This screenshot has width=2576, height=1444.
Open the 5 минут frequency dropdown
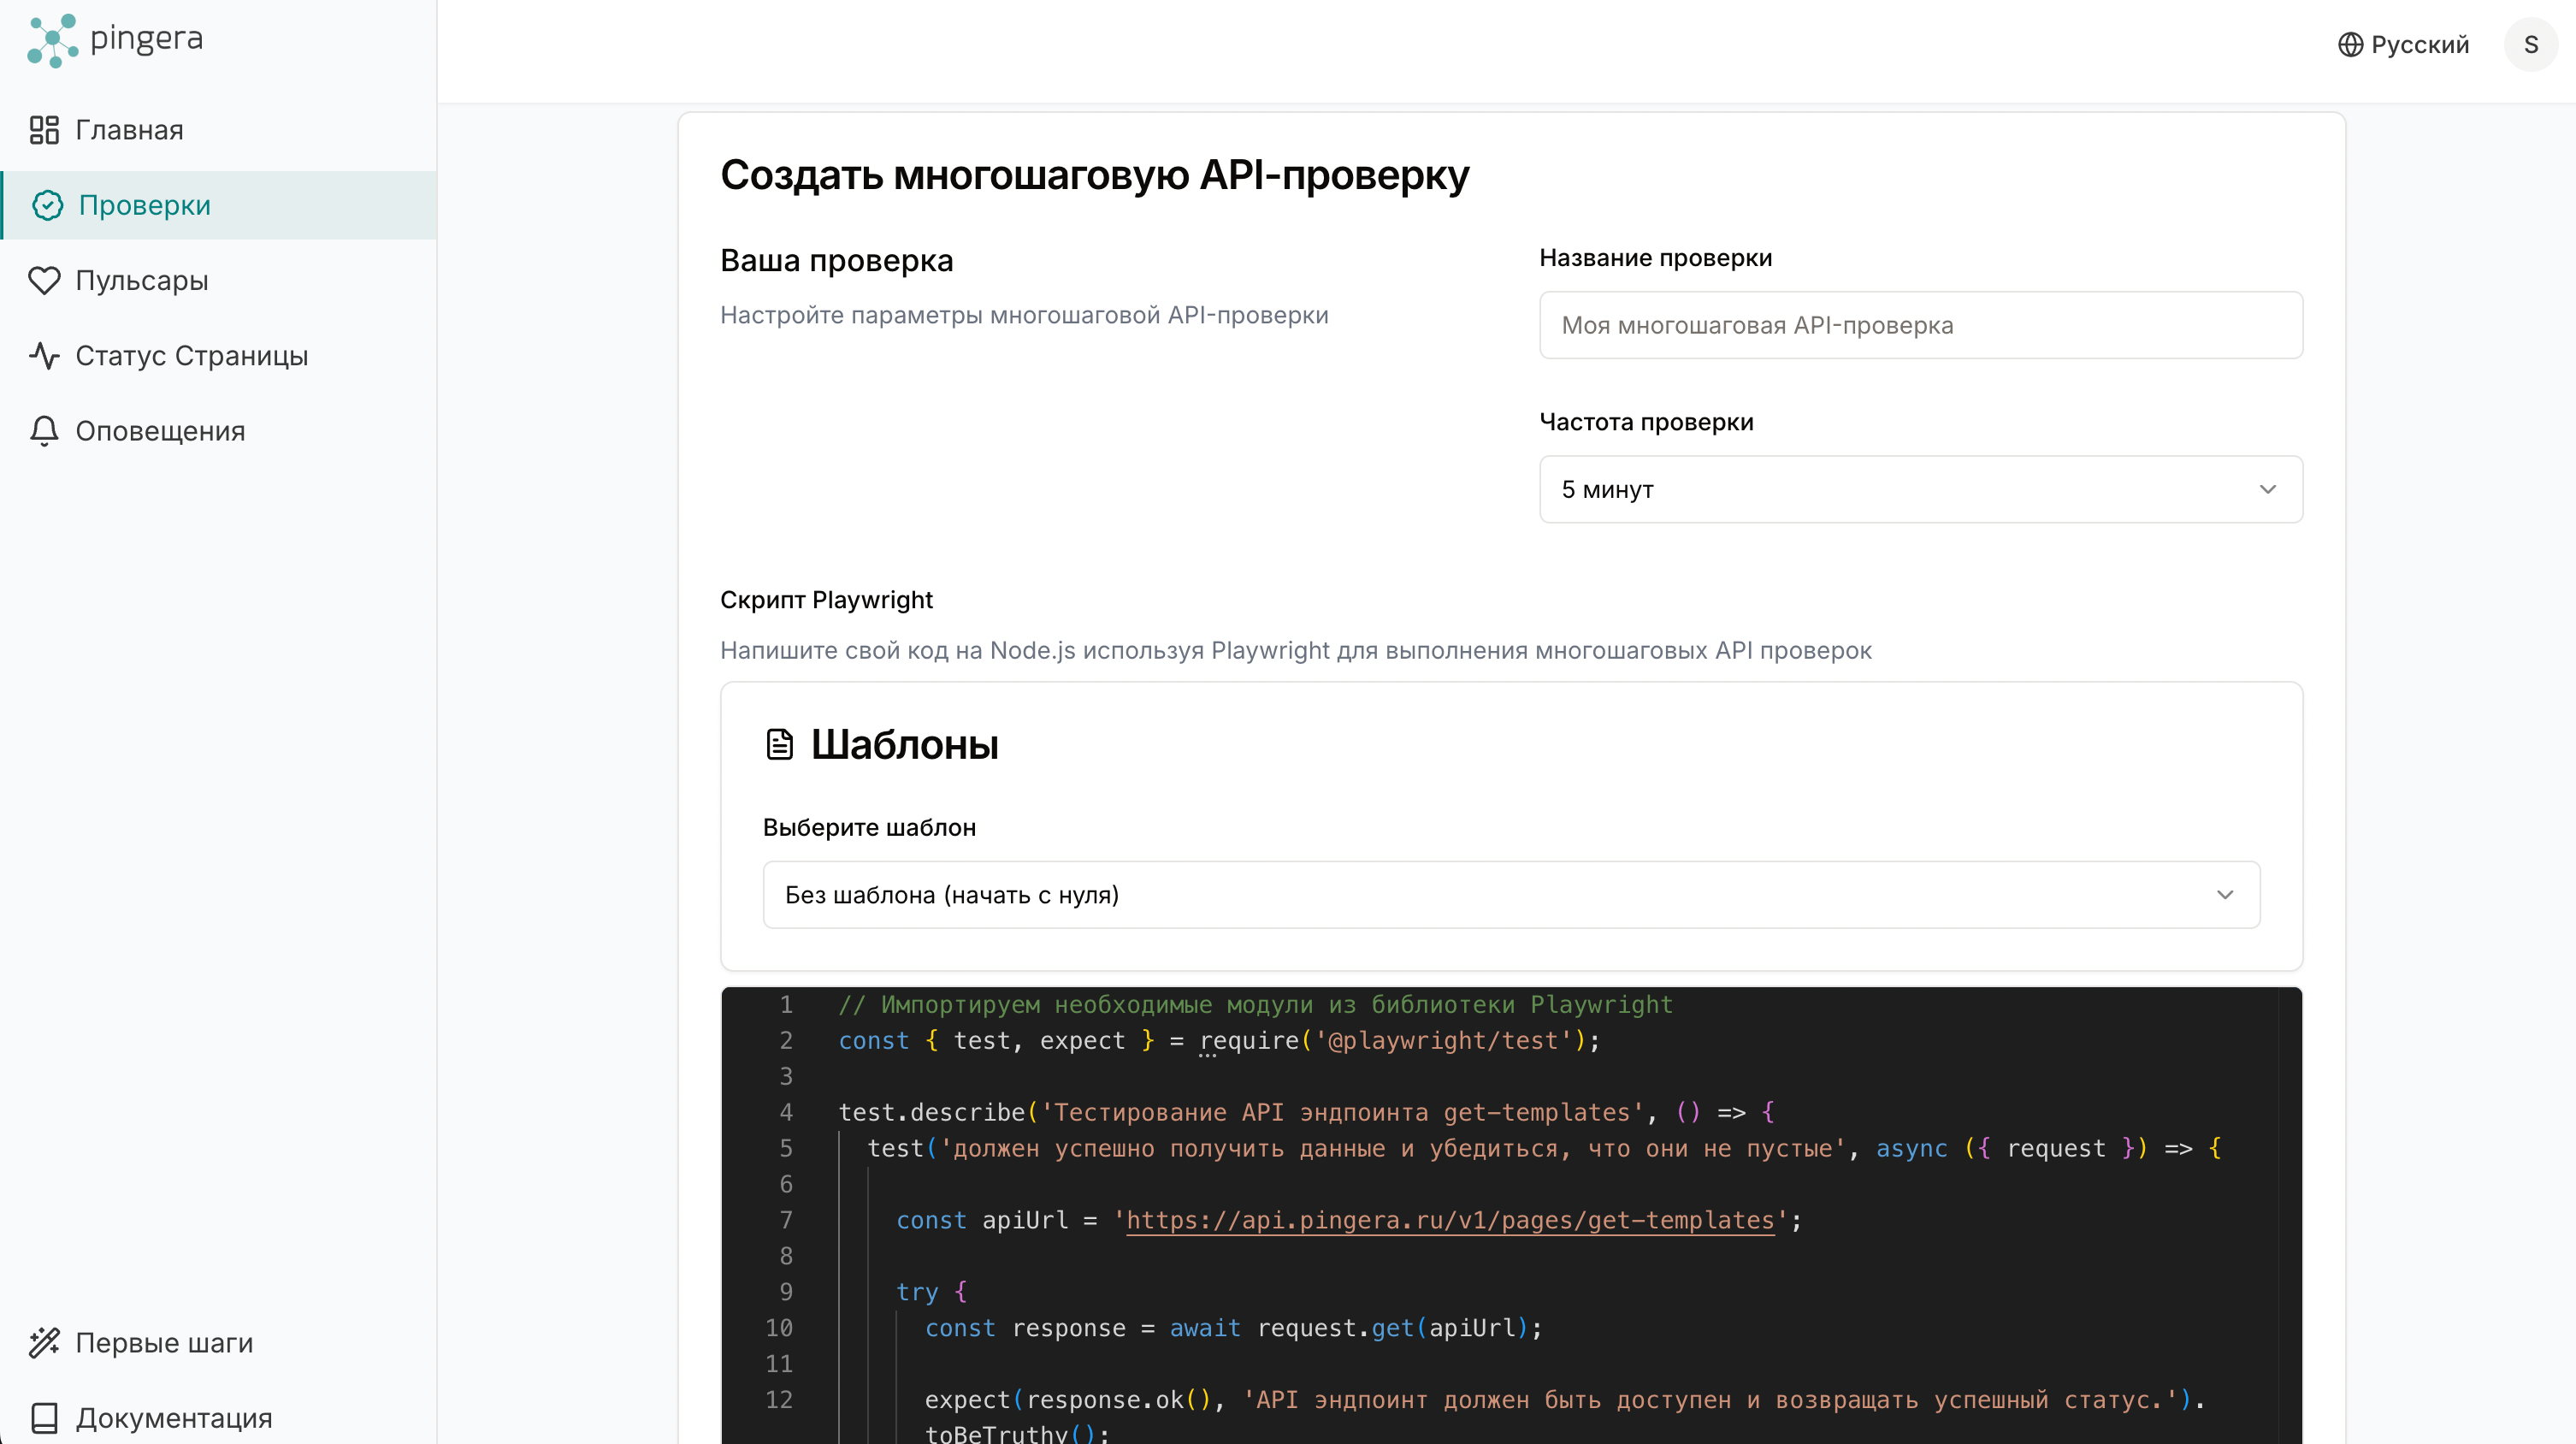(1921, 489)
